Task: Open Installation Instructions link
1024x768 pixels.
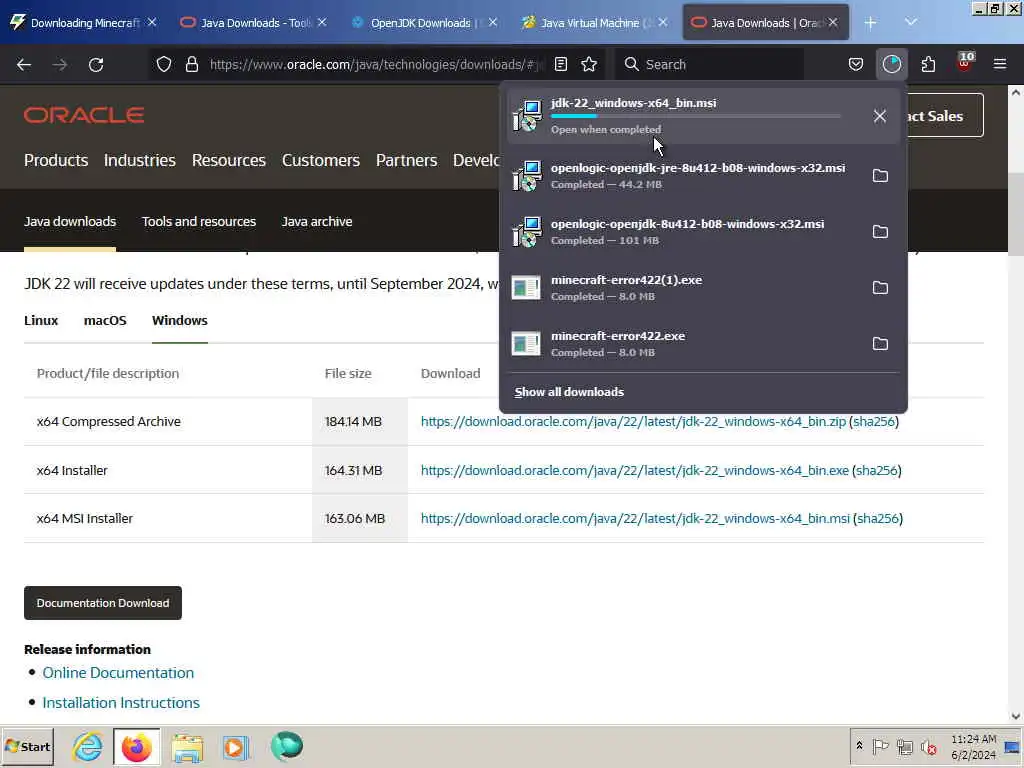Action: point(121,703)
